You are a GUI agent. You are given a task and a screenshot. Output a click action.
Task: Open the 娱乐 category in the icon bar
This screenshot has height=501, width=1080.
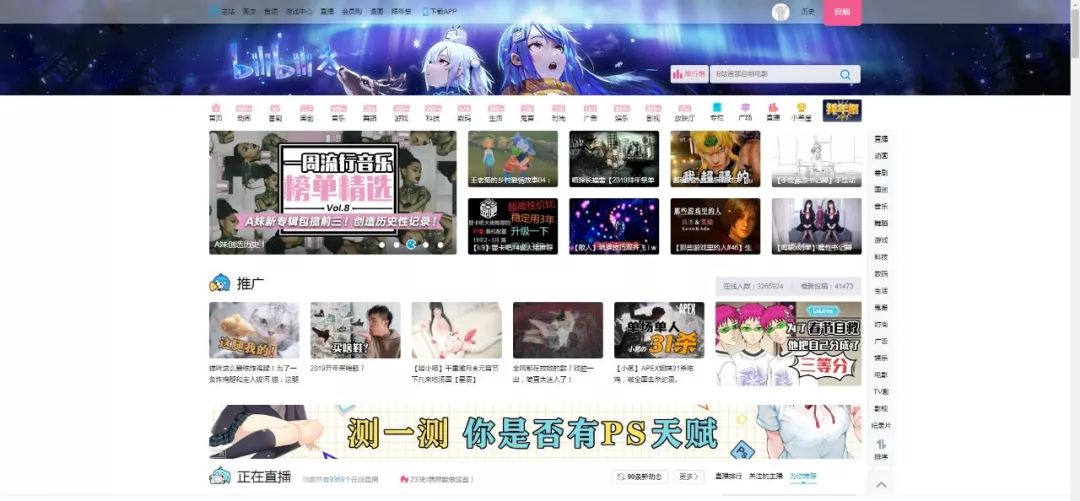622,112
